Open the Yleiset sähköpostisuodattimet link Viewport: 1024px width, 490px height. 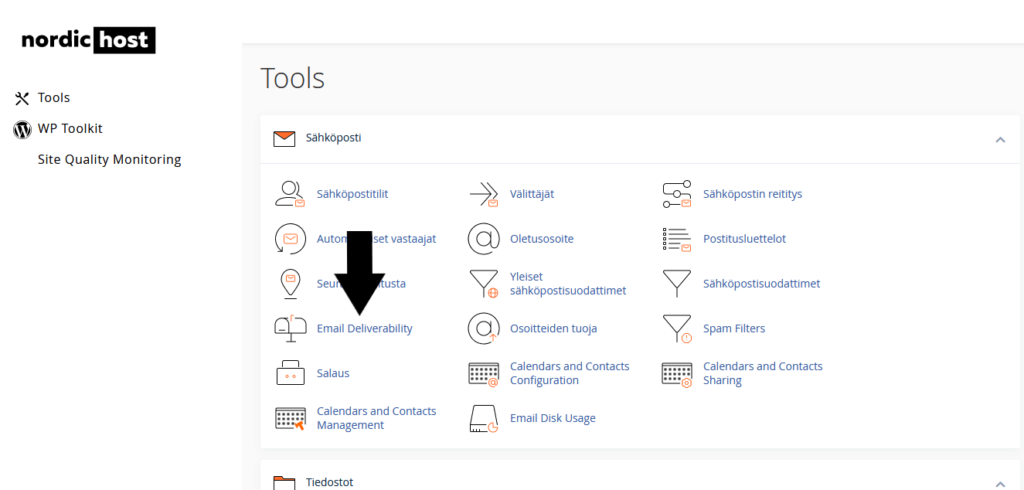567,283
